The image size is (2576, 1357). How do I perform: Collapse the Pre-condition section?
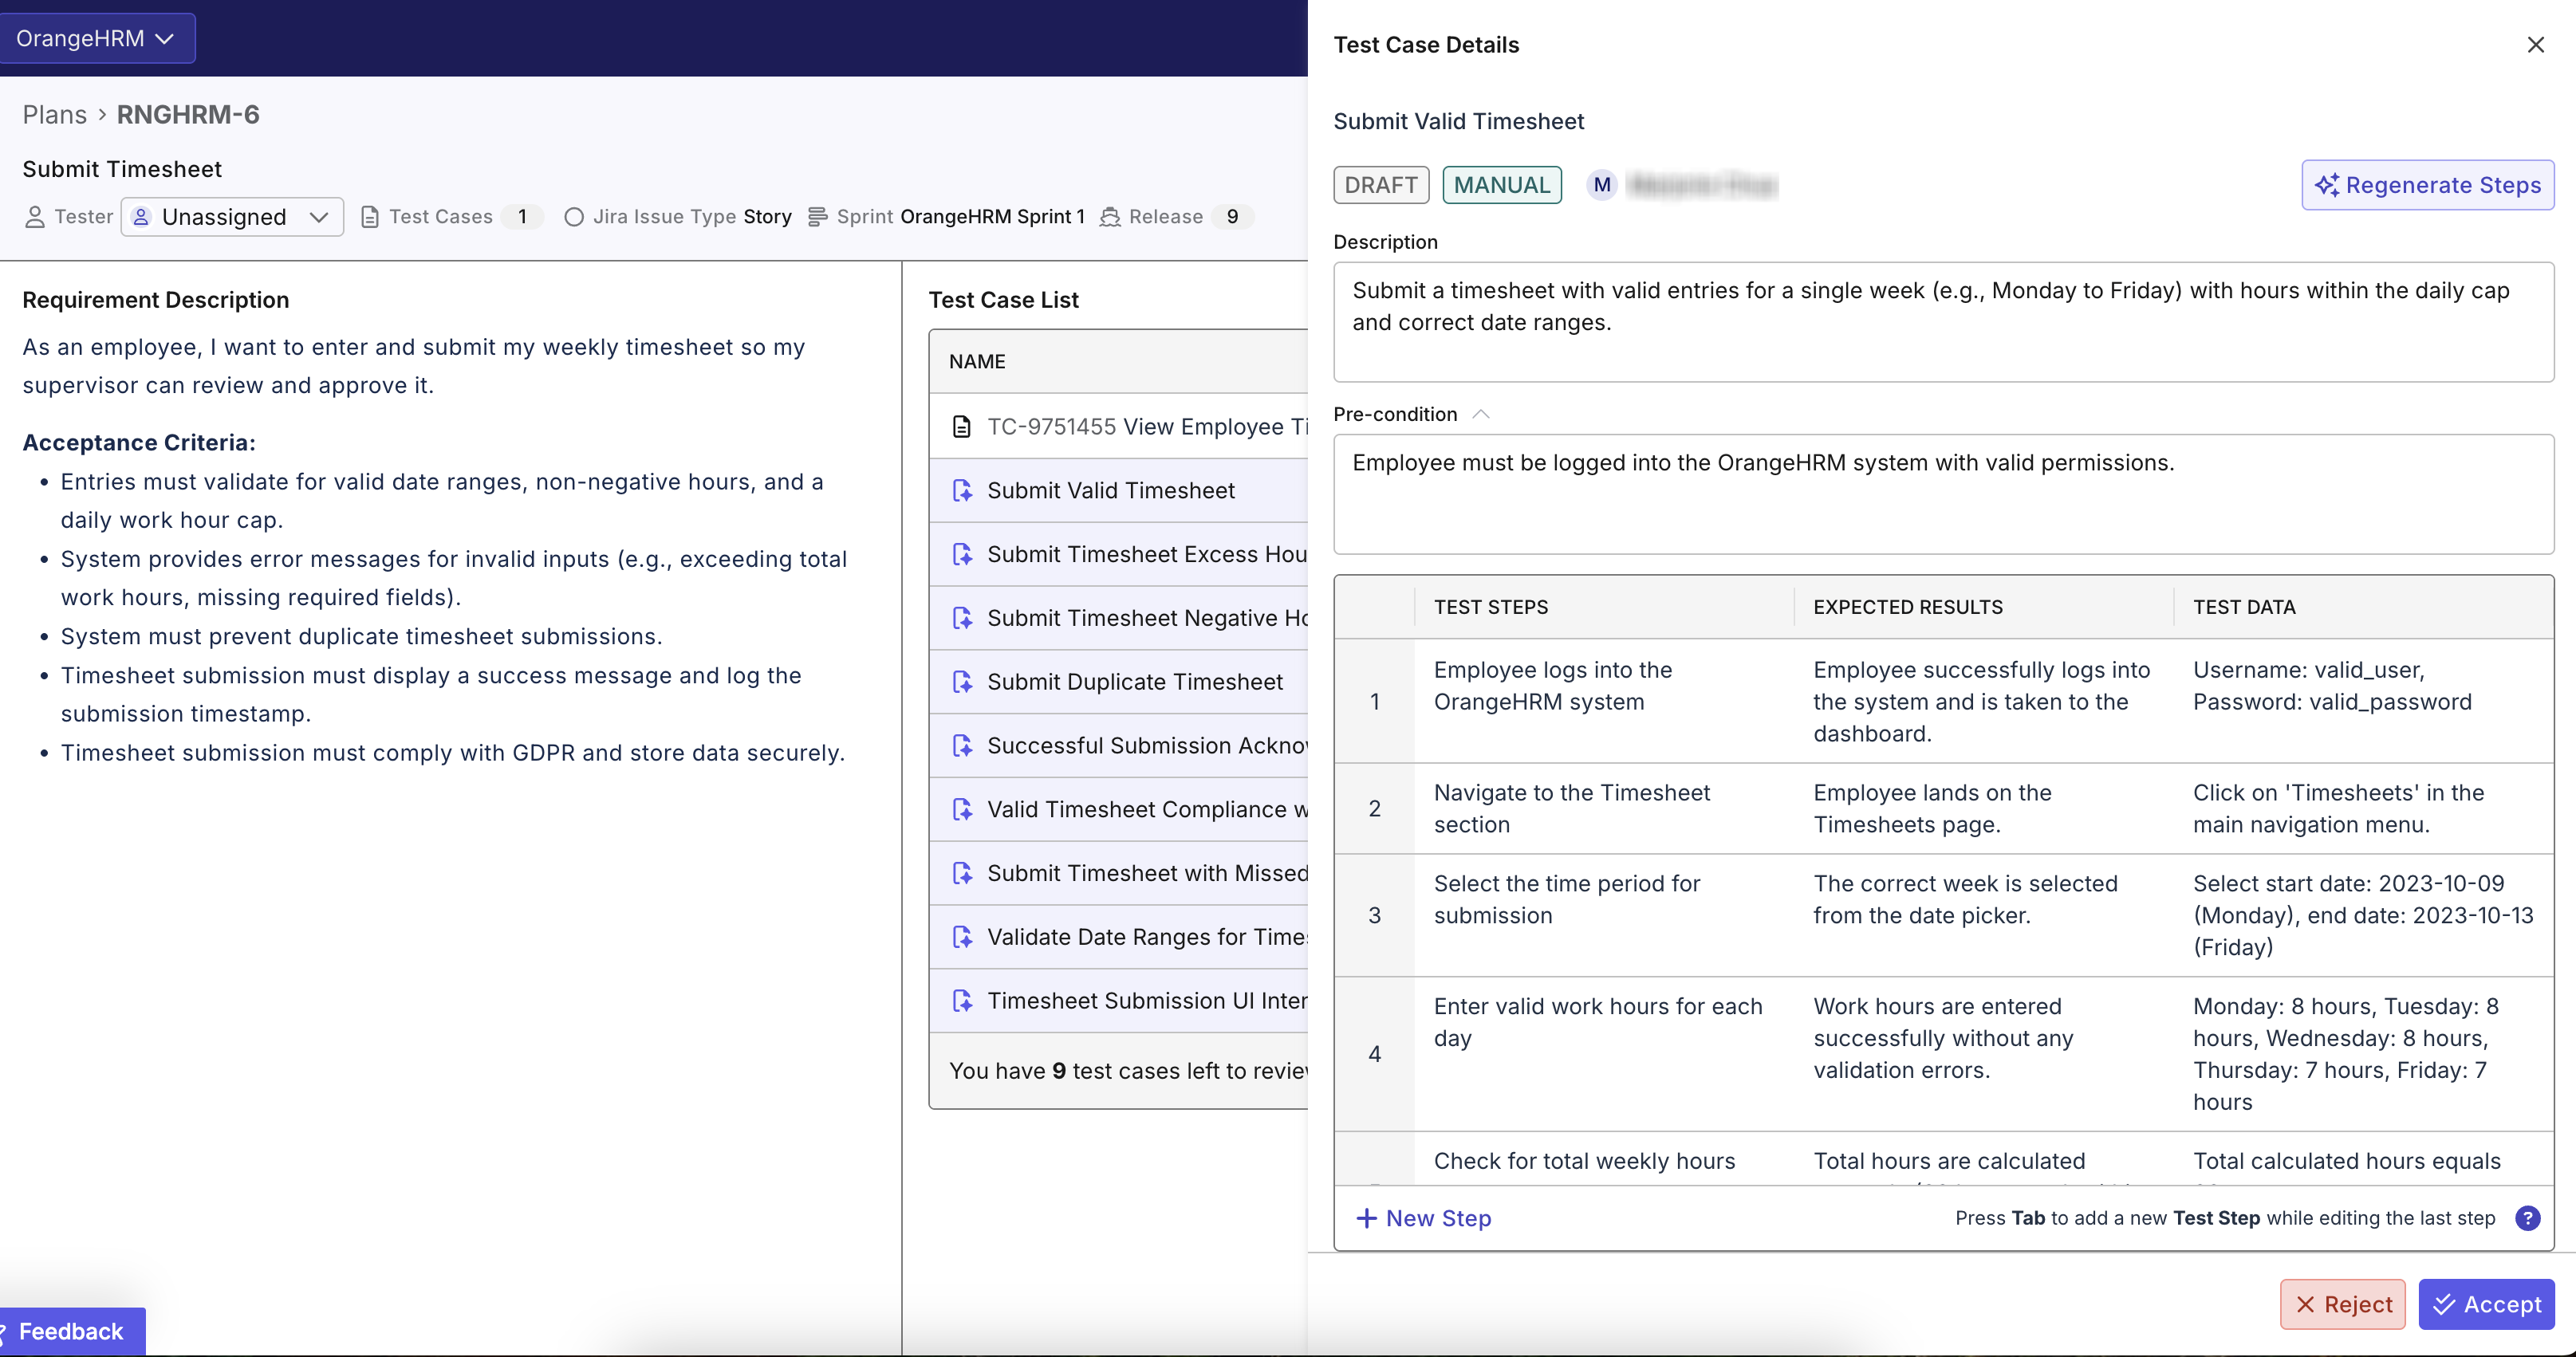1482,413
